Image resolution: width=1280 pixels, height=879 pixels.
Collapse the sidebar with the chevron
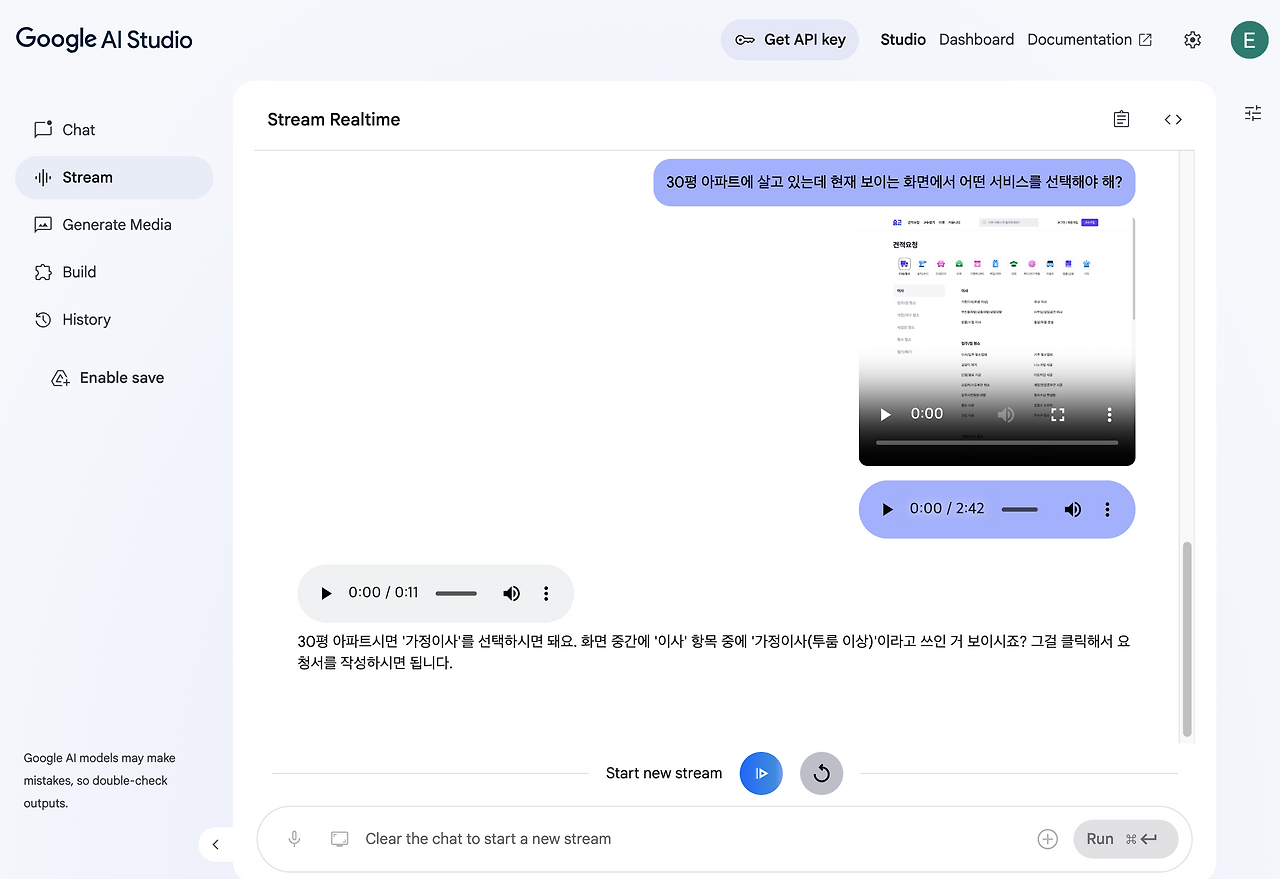(x=215, y=844)
